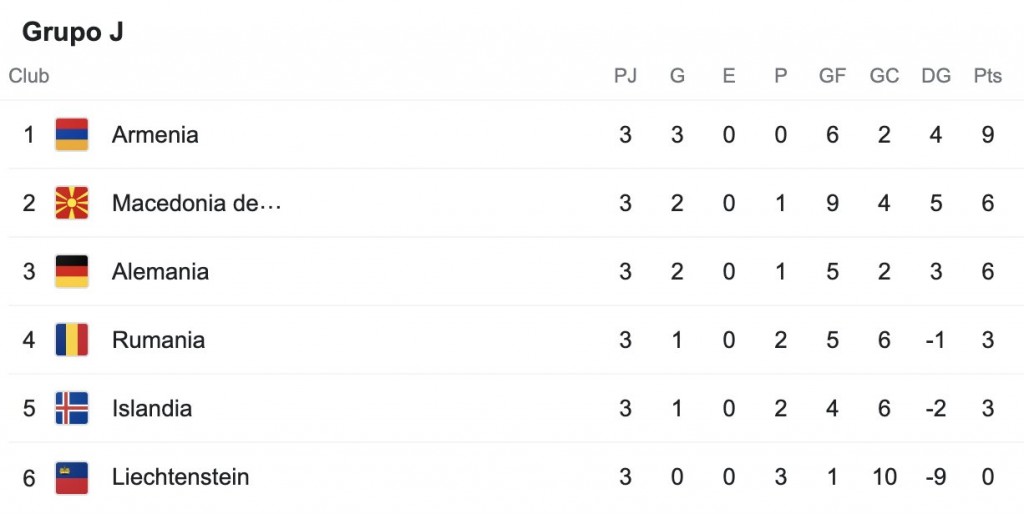Open the Liechtenstein team entry
The image size is (1024, 514).
click(180, 477)
